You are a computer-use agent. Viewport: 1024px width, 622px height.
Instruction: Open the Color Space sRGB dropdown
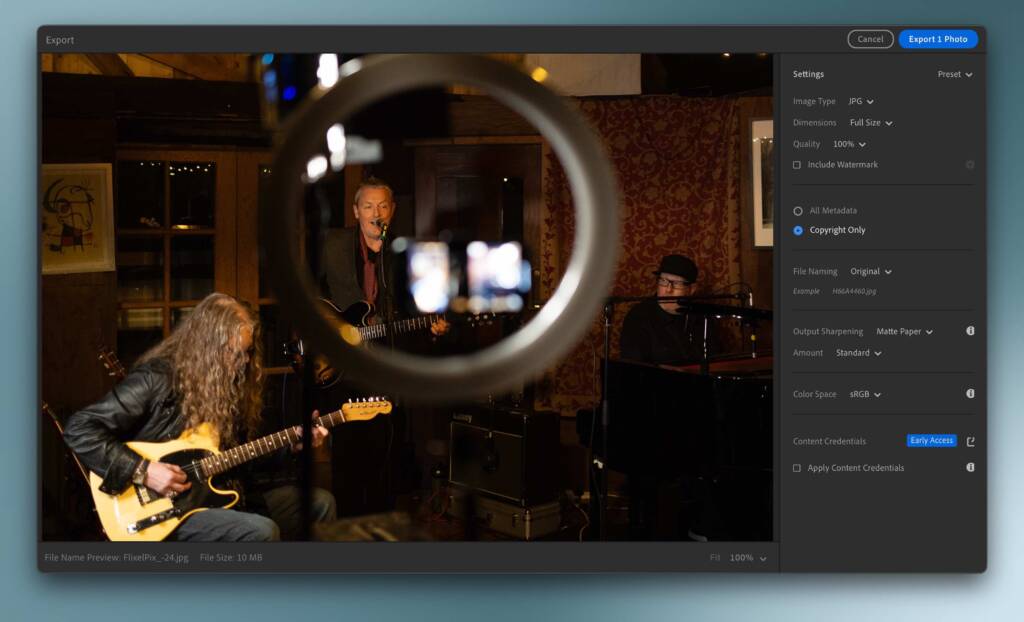click(x=865, y=394)
